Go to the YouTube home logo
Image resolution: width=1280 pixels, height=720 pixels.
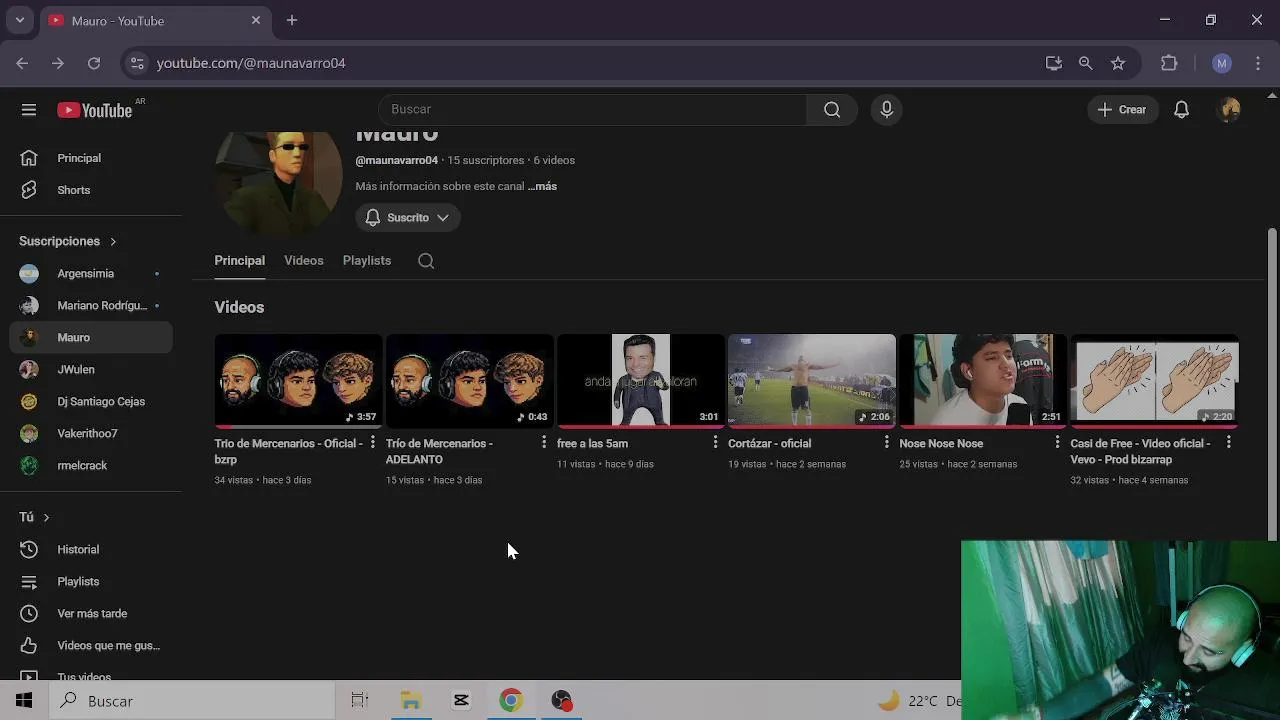pos(95,110)
